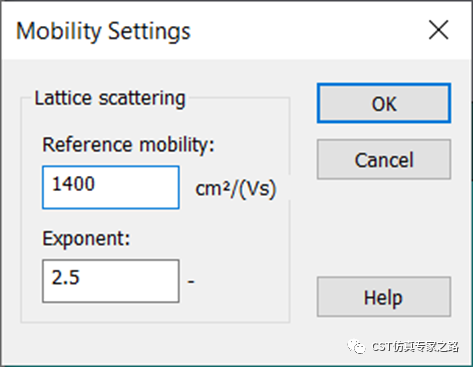Image resolution: width=473 pixels, height=367 pixels.
Task: Click the dash unit beside Exponent field
Action: 191,282
